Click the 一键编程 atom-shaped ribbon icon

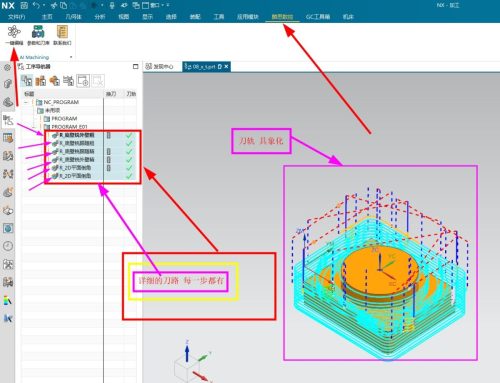coord(14,32)
